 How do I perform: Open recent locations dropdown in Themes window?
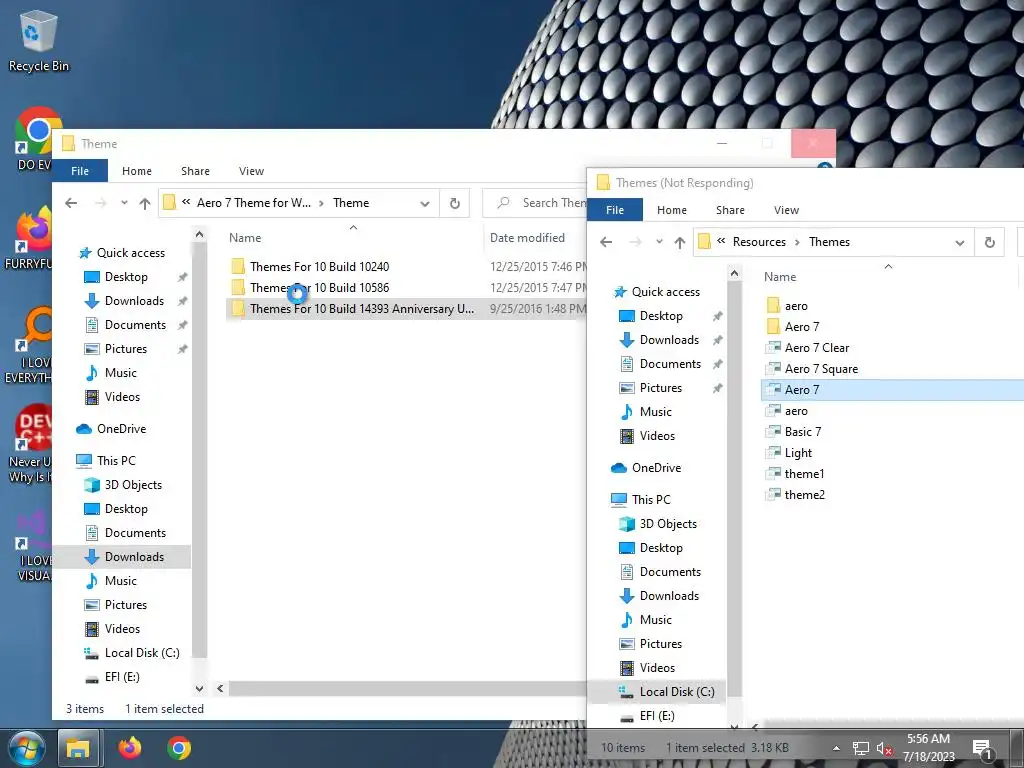(x=659, y=242)
